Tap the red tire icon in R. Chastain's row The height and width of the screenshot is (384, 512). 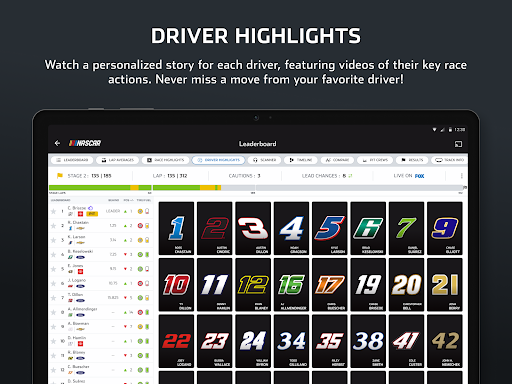pyautogui.click(x=140, y=226)
